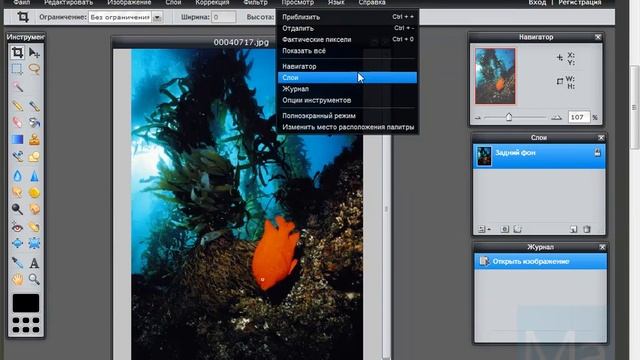Click the crop icon in the options bar
The image size is (640, 360).
pyautogui.click(x=23, y=17)
